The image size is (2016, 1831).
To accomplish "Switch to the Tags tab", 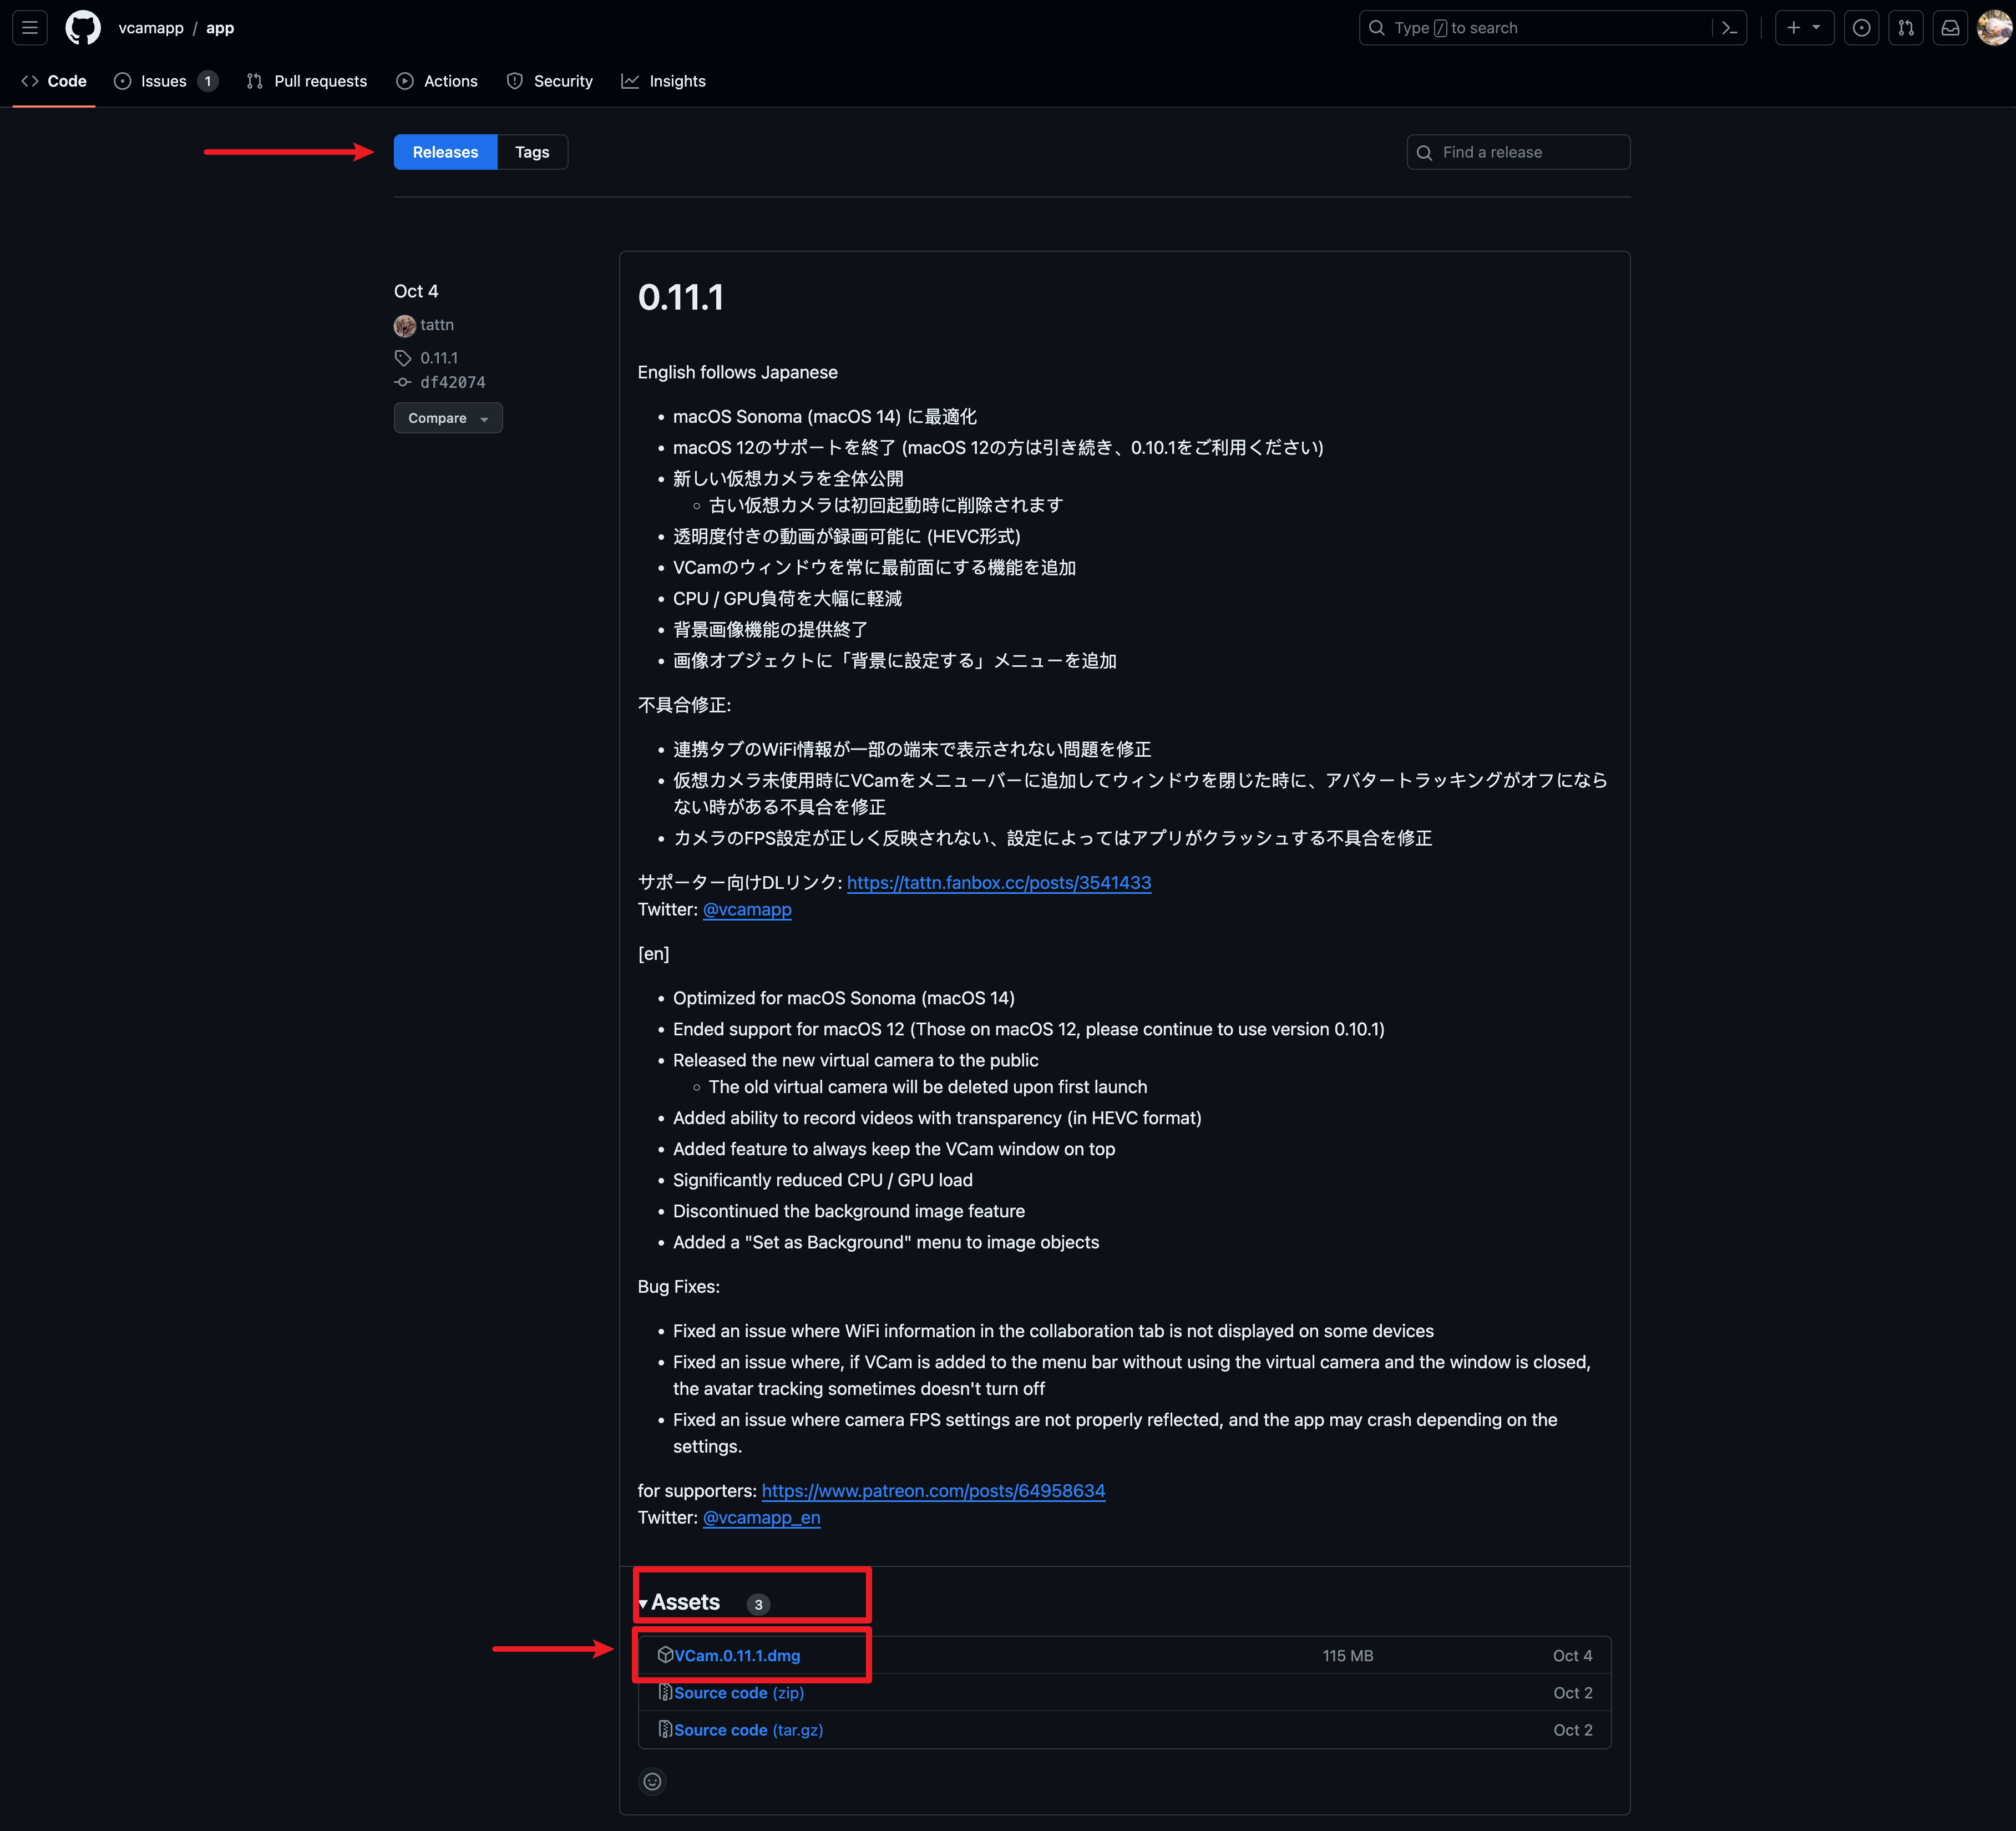I will point(532,152).
